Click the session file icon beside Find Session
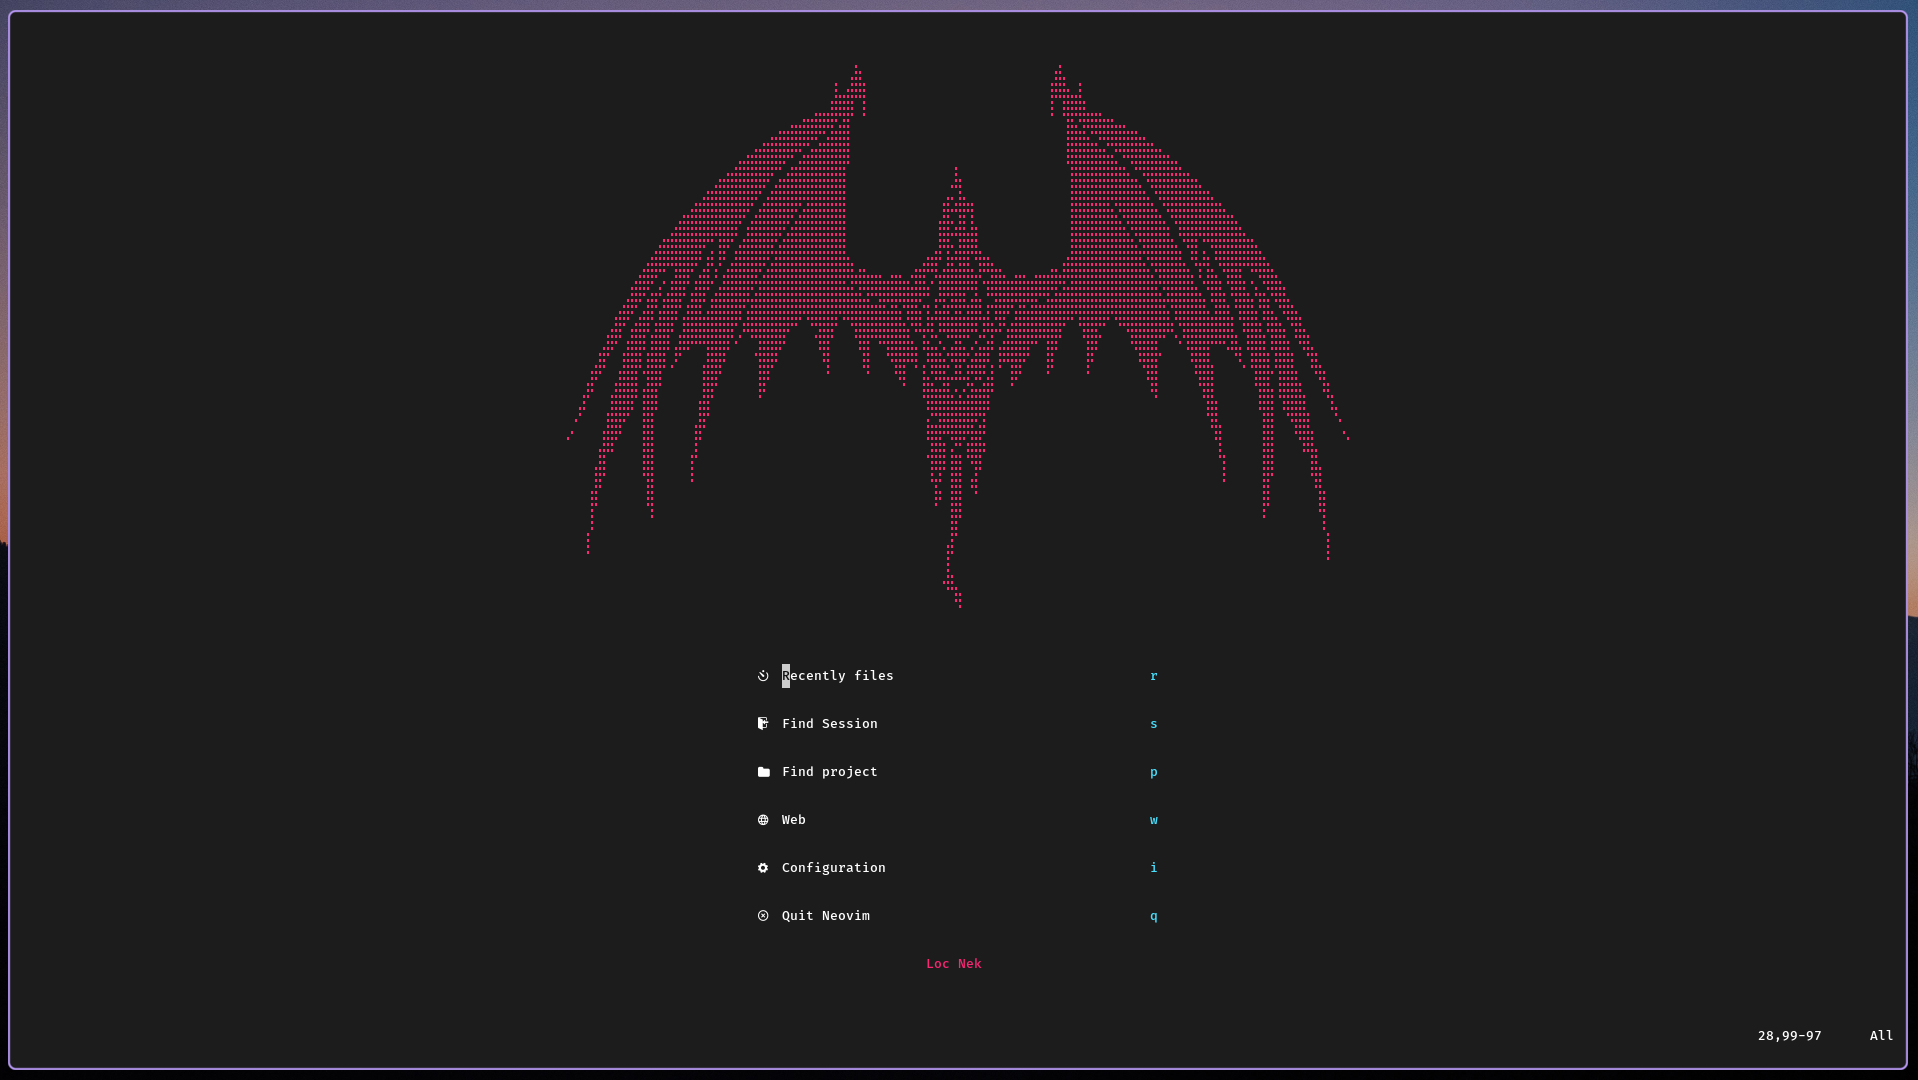The height and width of the screenshot is (1080, 1918). click(x=763, y=724)
